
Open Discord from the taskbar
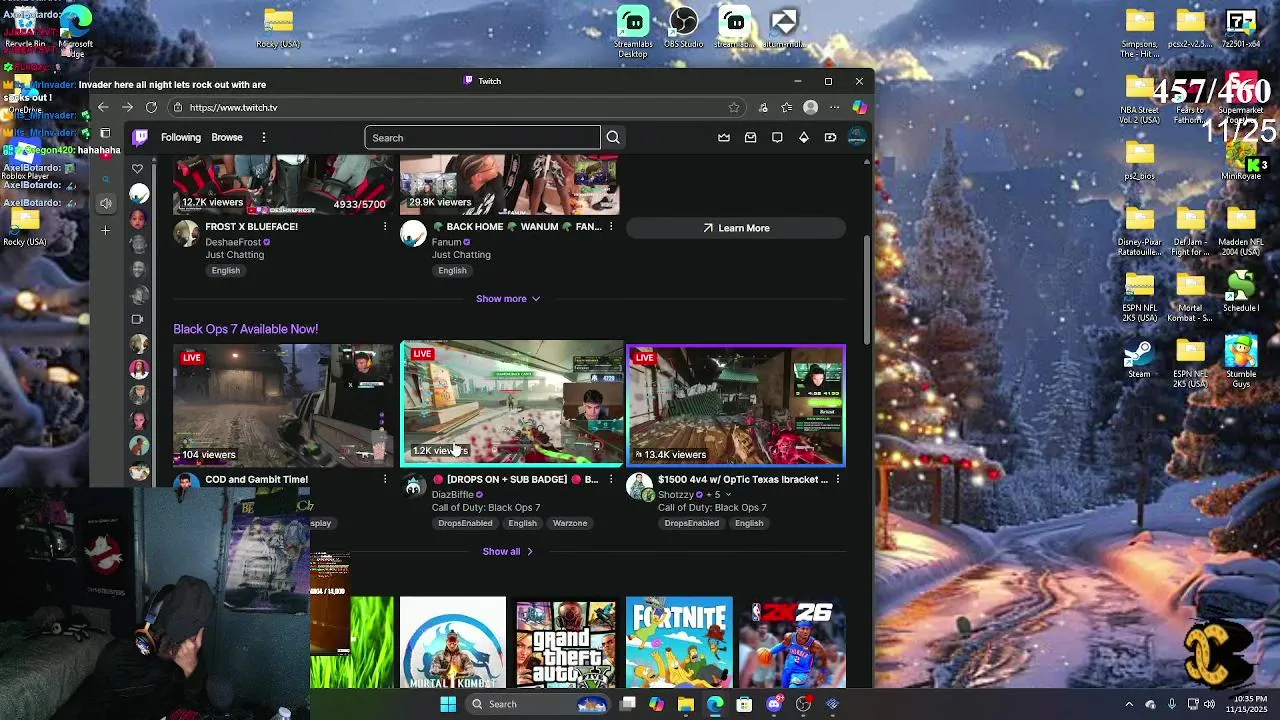(774, 704)
